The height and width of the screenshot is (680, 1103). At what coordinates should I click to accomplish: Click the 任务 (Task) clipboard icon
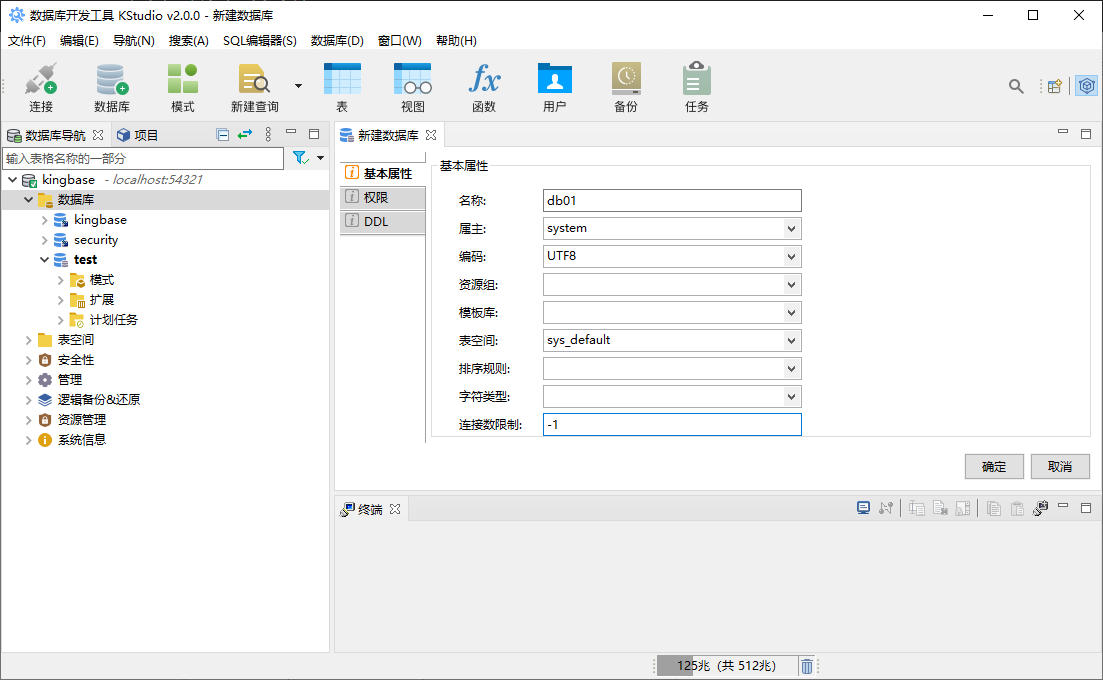click(x=697, y=80)
